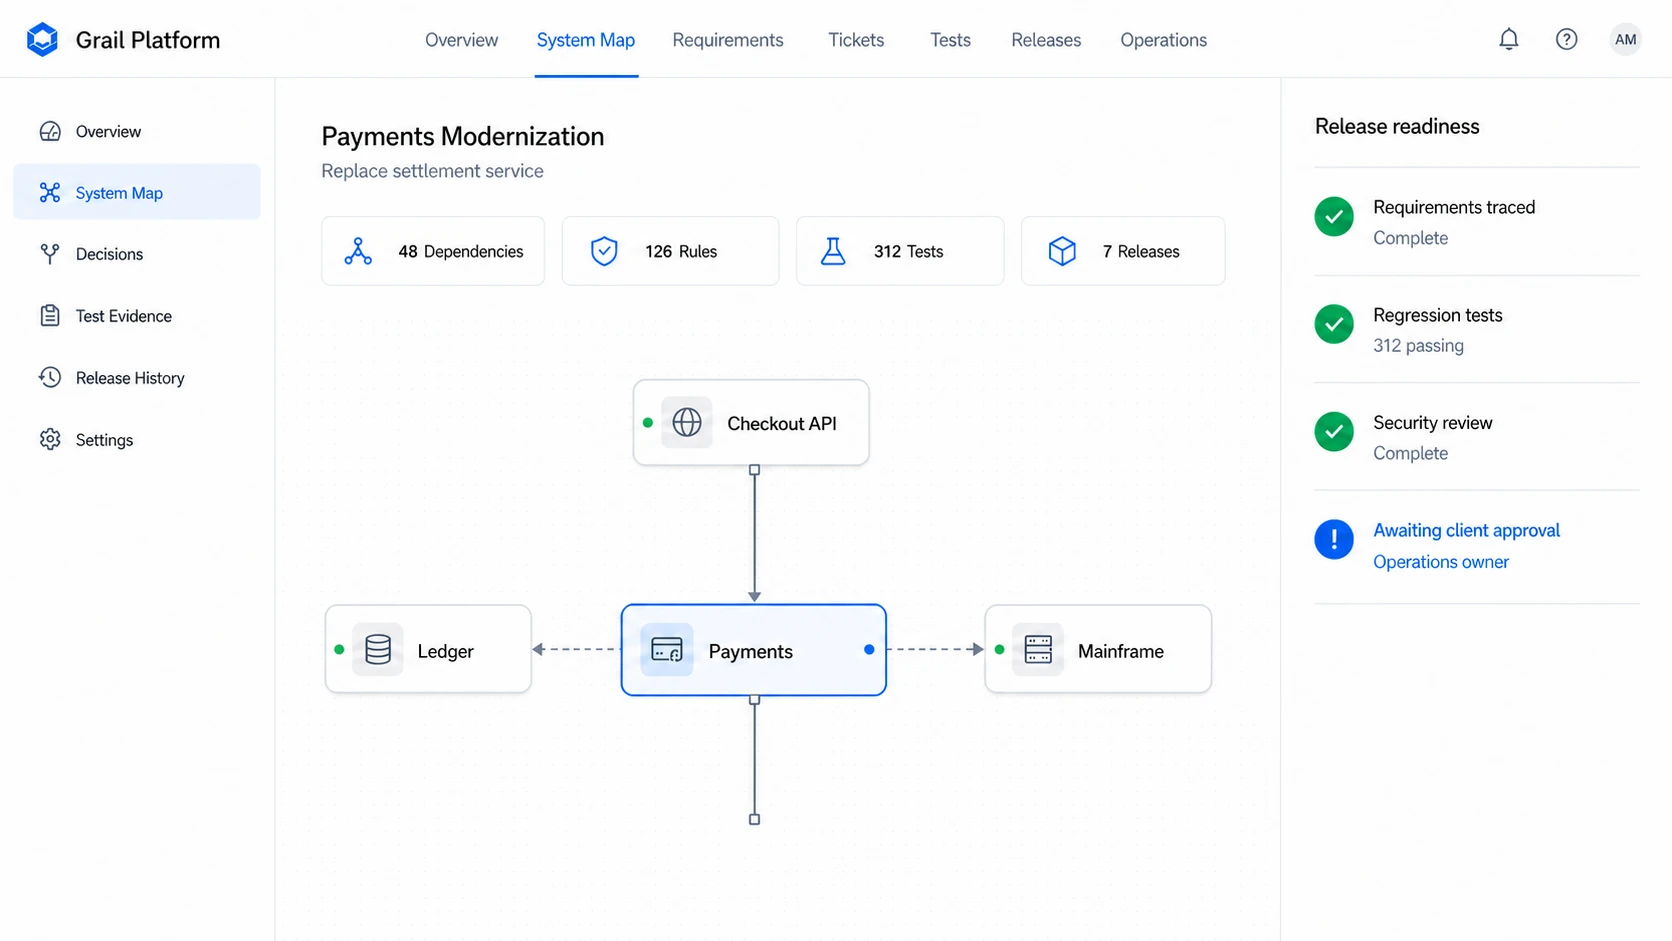The image size is (1672, 941).
Task: Click the Requirements traced text
Action: [1454, 207]
